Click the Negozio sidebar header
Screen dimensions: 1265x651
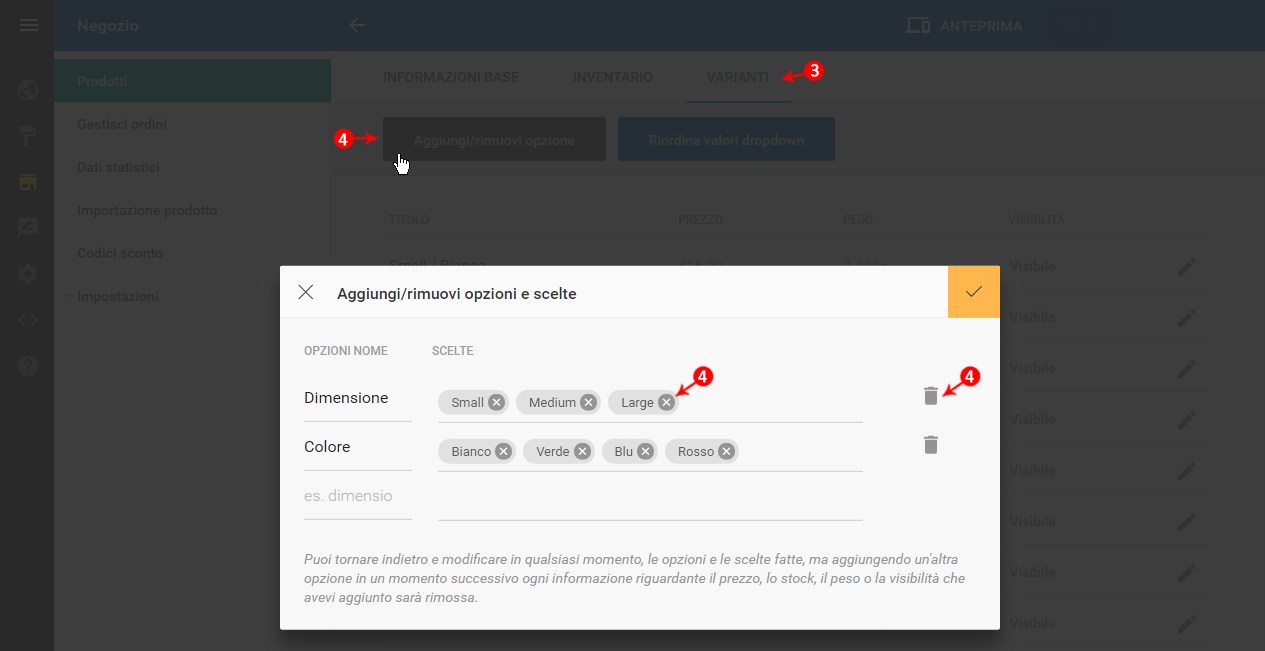[108, 25]
